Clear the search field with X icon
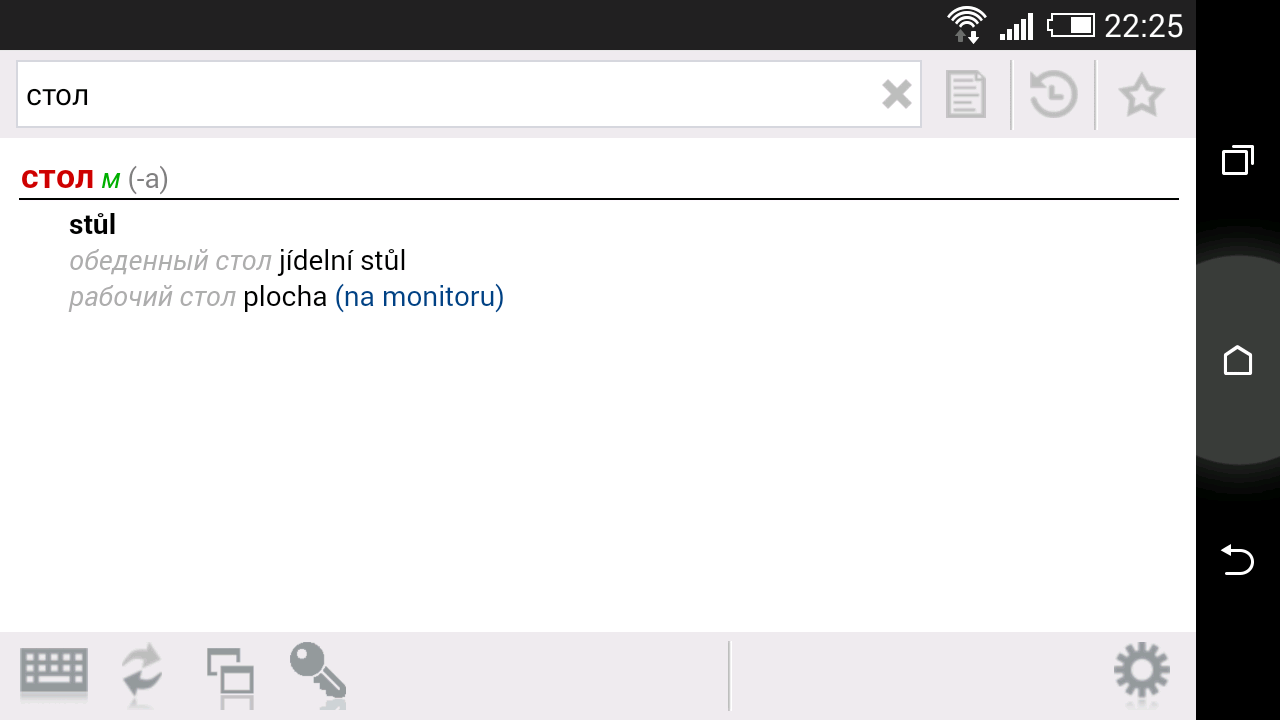 pyautogui.click(x=897, y=95)
